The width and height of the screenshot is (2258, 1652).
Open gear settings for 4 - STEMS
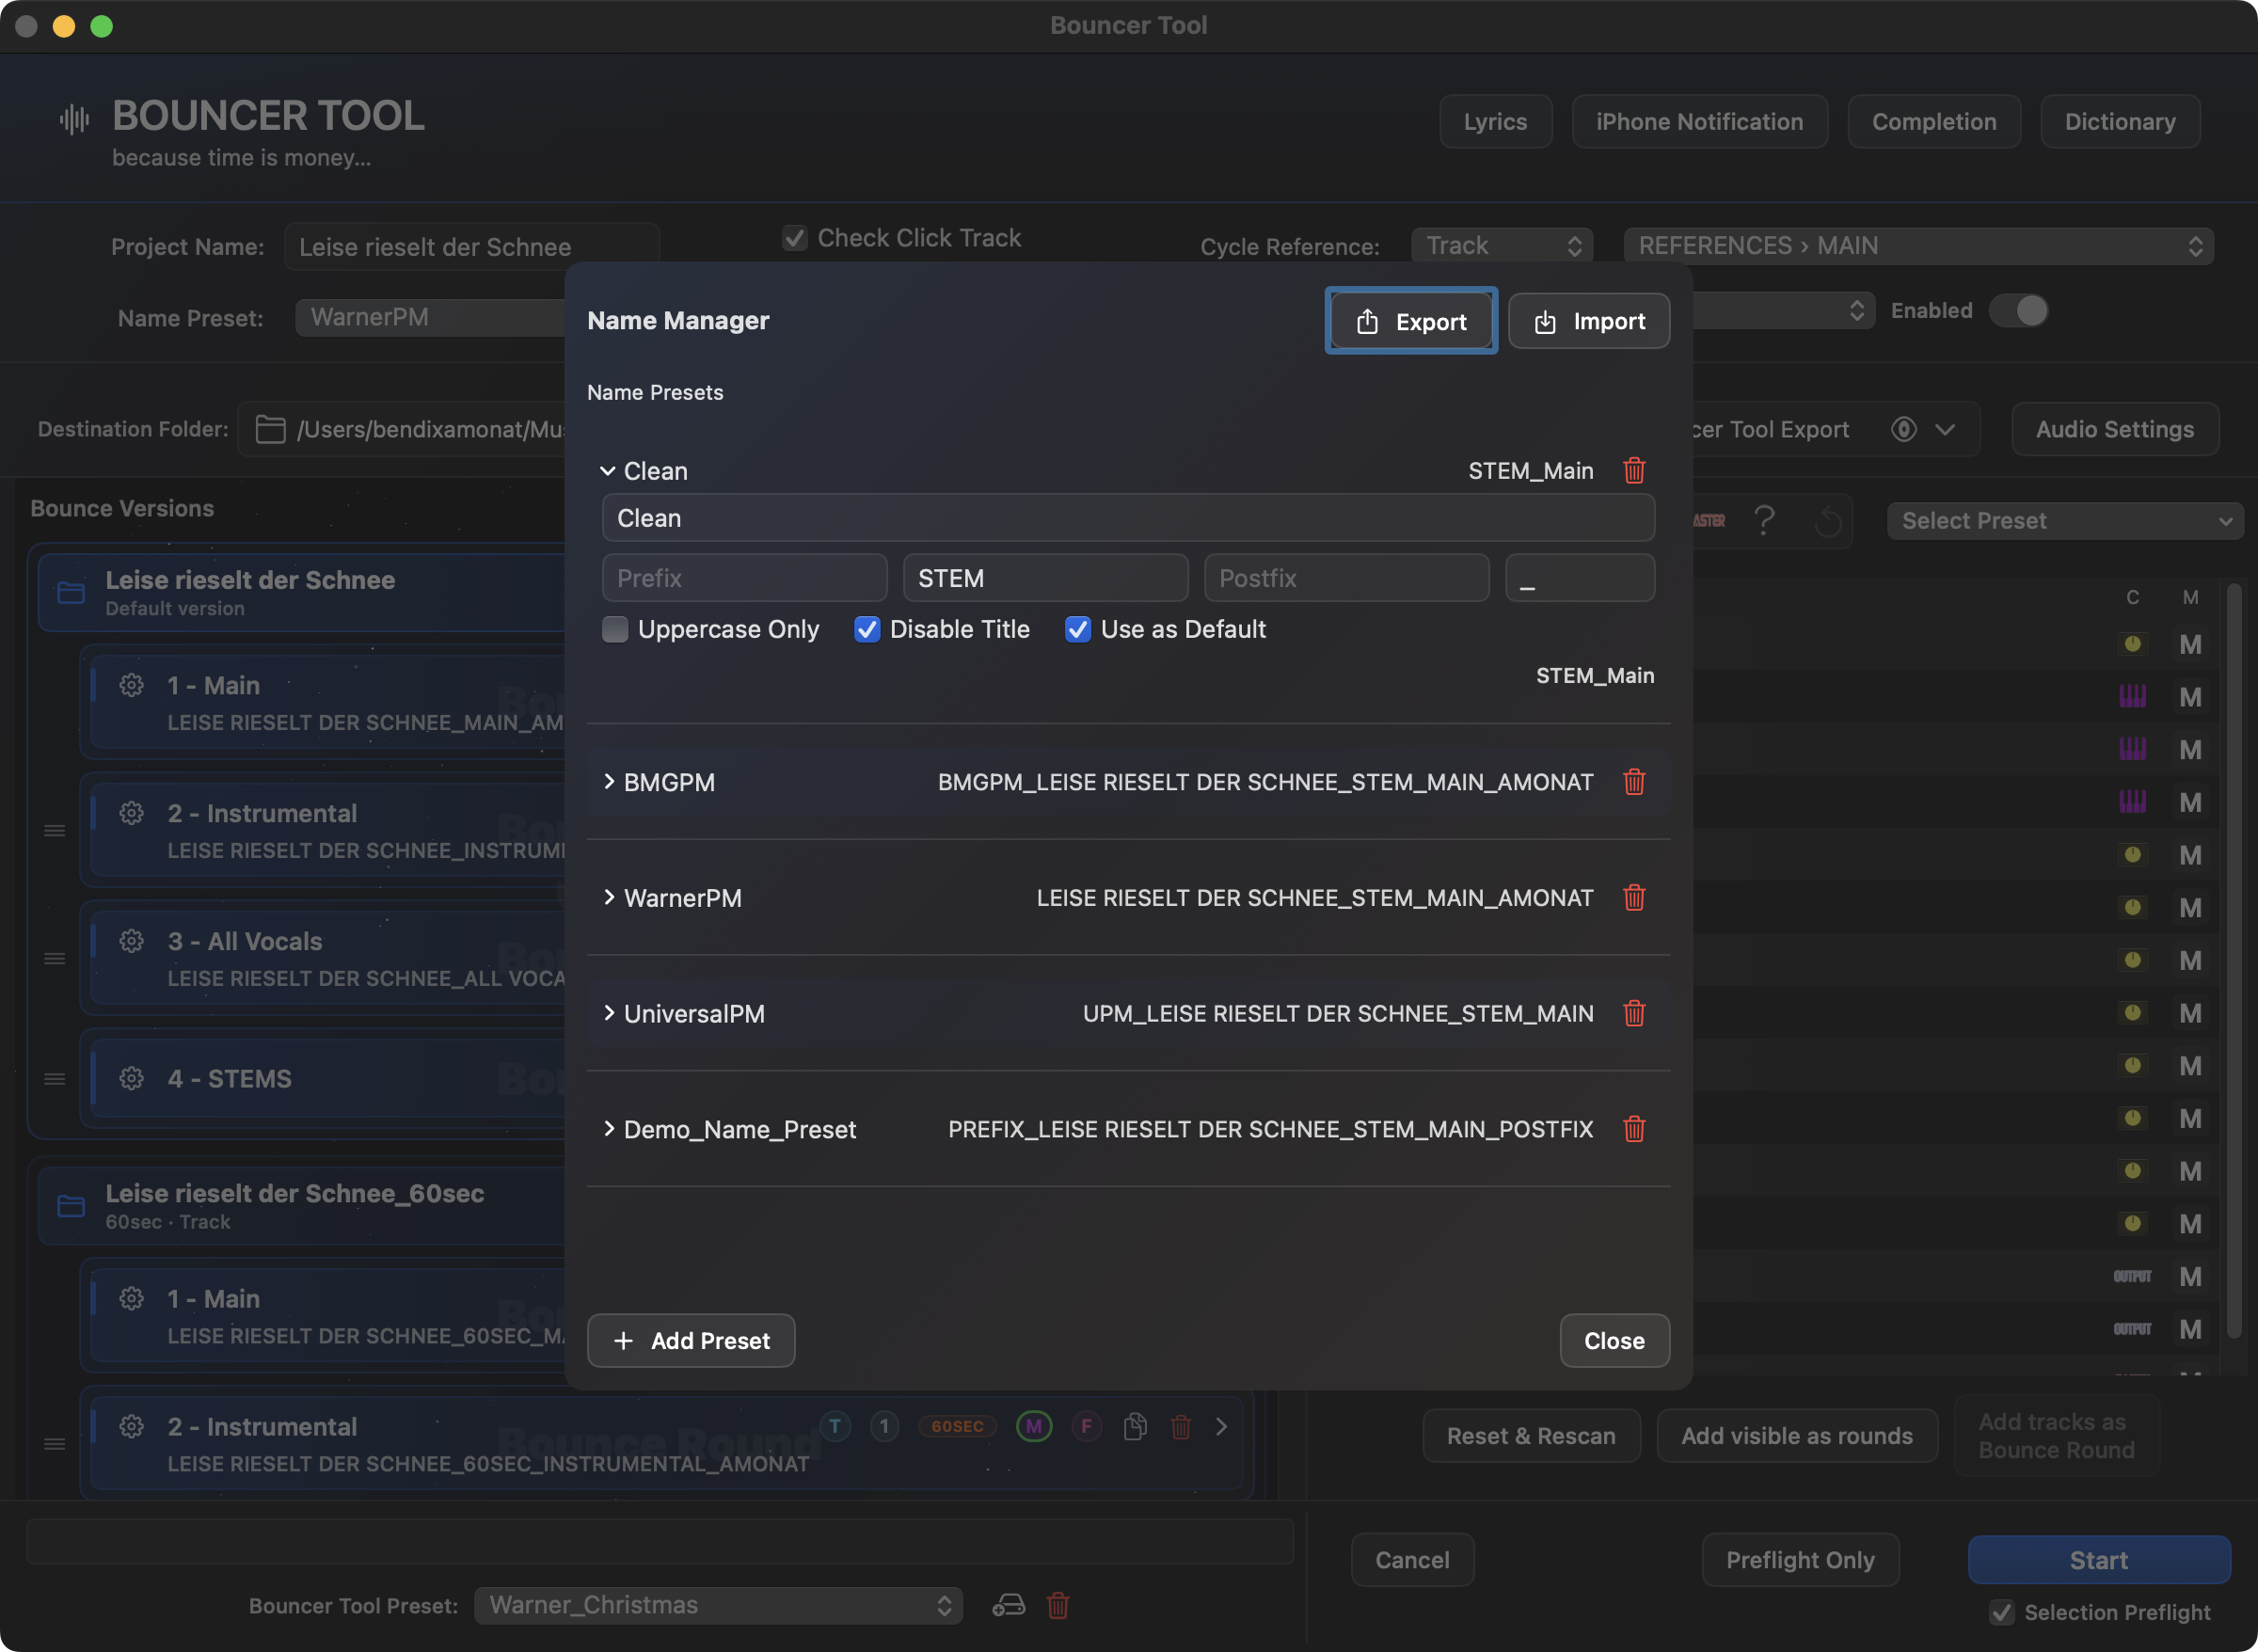[131, 1078]
